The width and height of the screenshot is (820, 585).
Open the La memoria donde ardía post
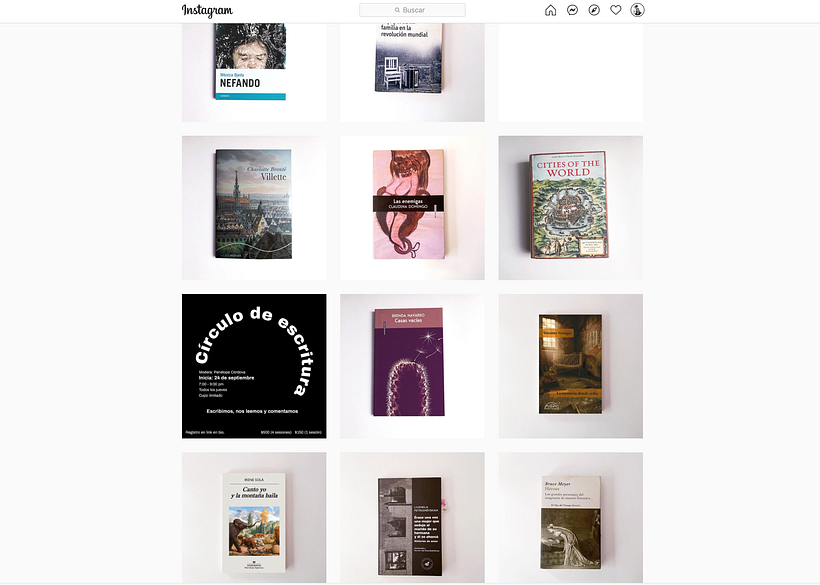click(571, 366)
